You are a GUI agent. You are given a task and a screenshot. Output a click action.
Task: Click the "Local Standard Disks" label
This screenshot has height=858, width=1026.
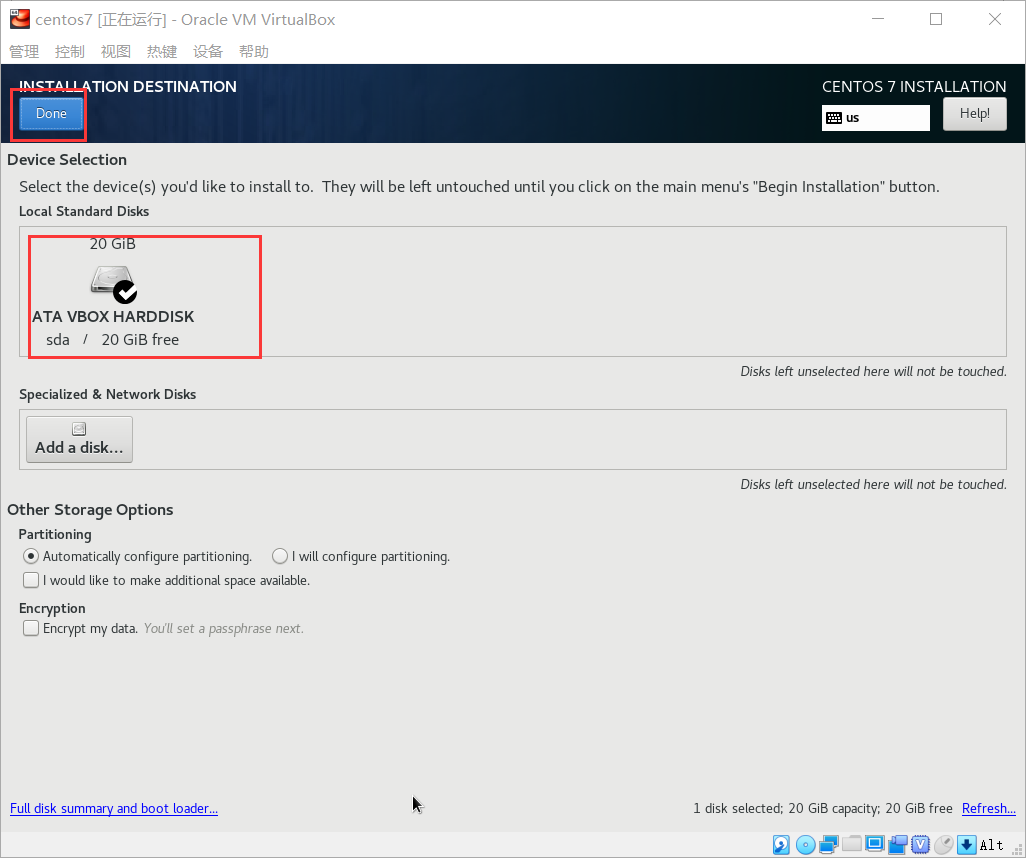coord(84,211)
